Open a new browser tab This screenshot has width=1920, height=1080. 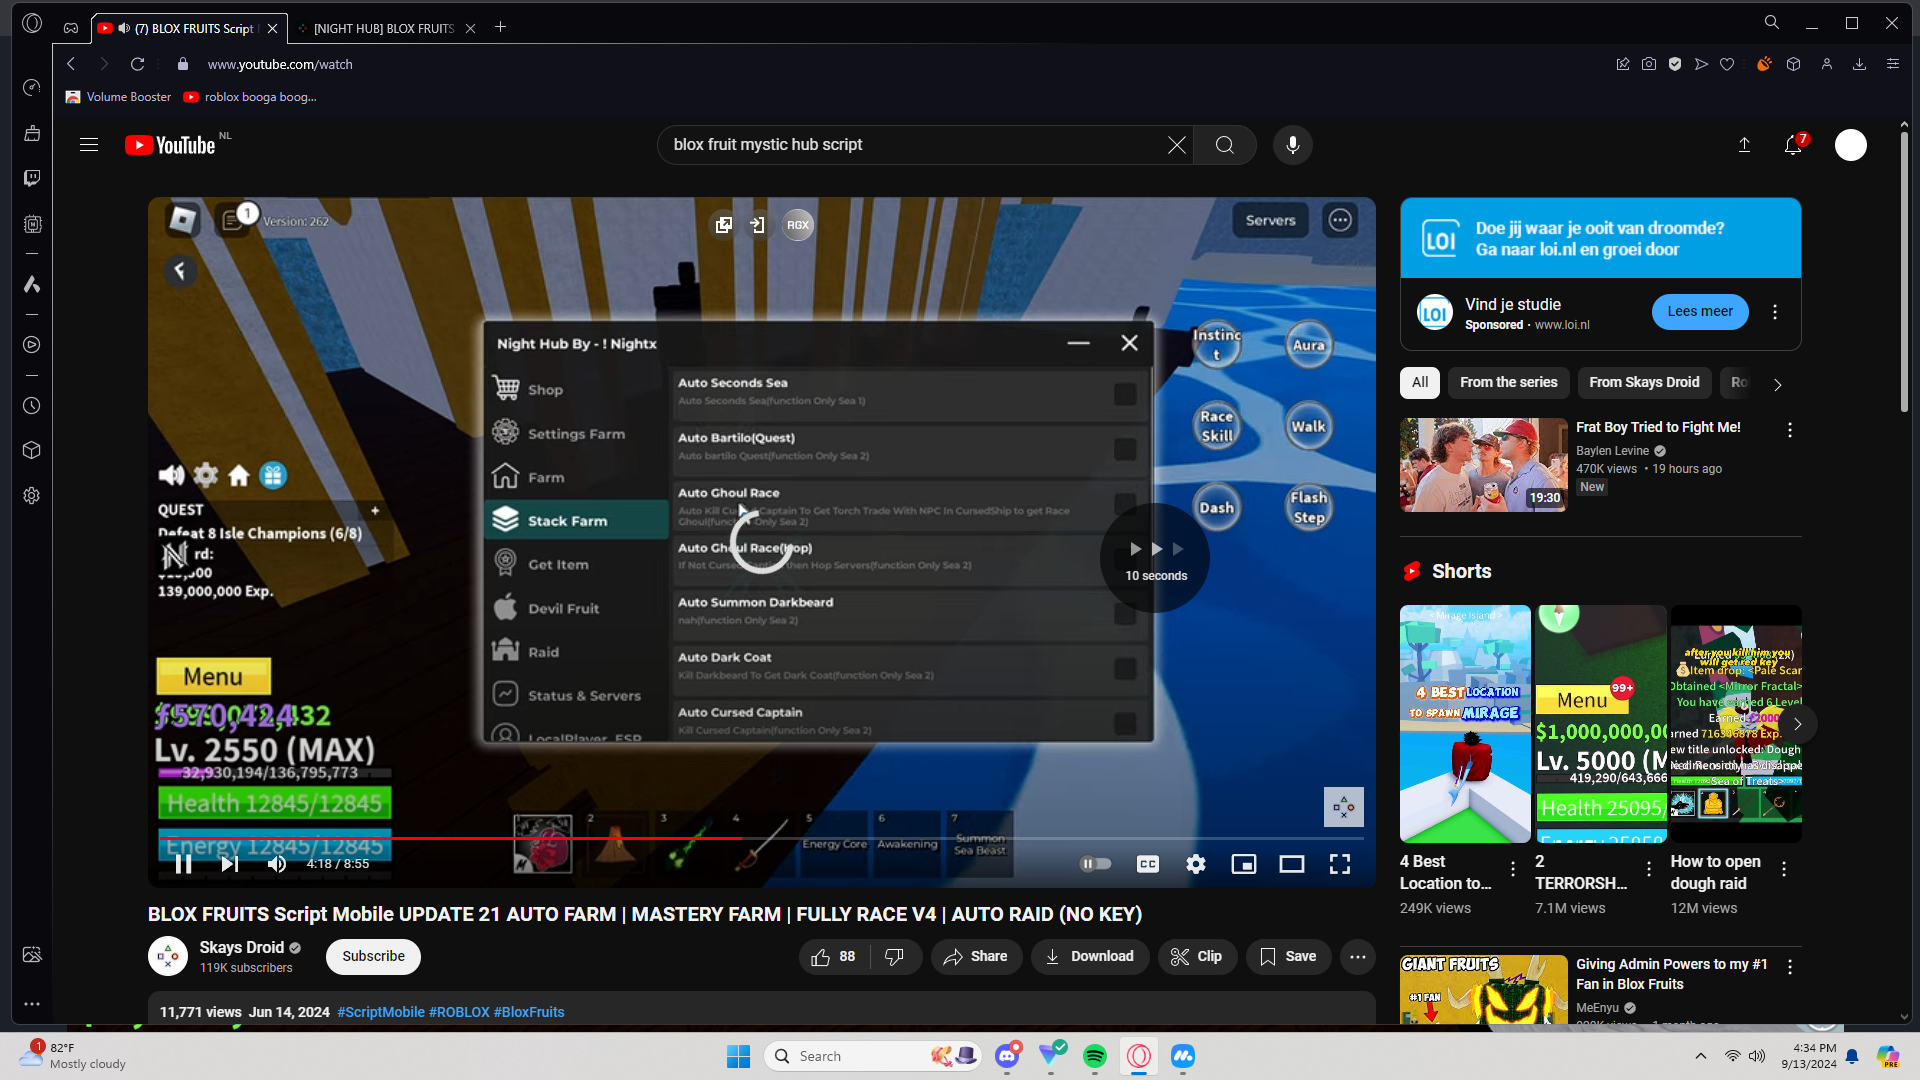tap(501, 27)
